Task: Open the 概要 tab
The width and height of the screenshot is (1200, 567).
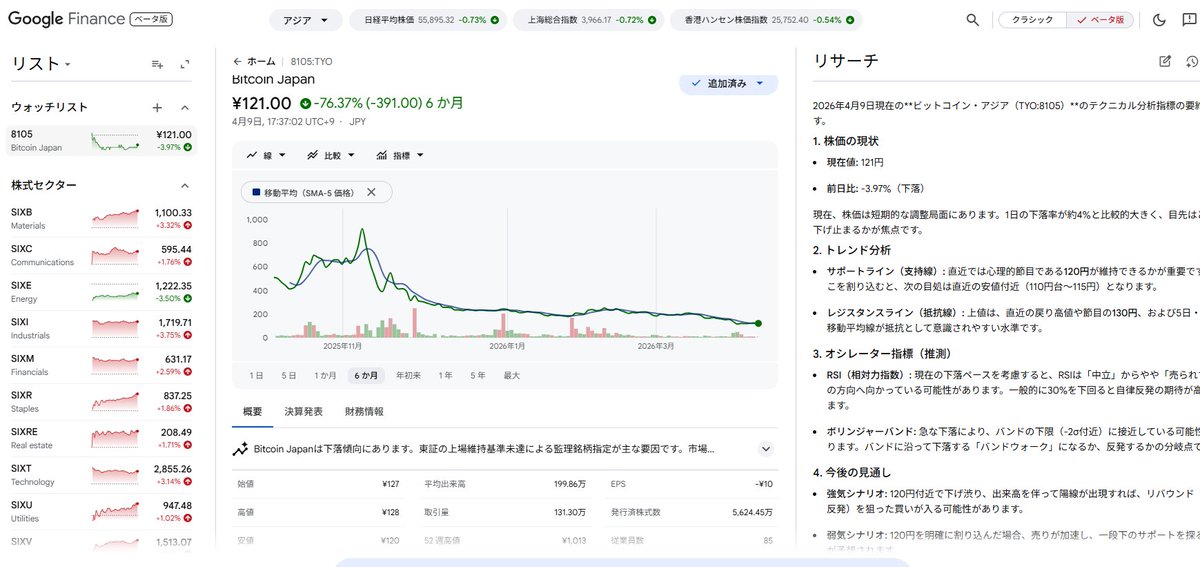Action: (252, 411)
